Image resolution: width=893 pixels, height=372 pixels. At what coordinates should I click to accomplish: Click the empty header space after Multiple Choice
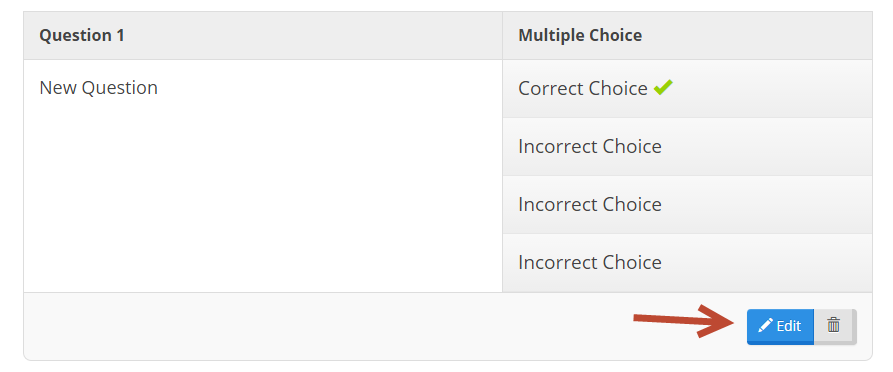point(757,35)
